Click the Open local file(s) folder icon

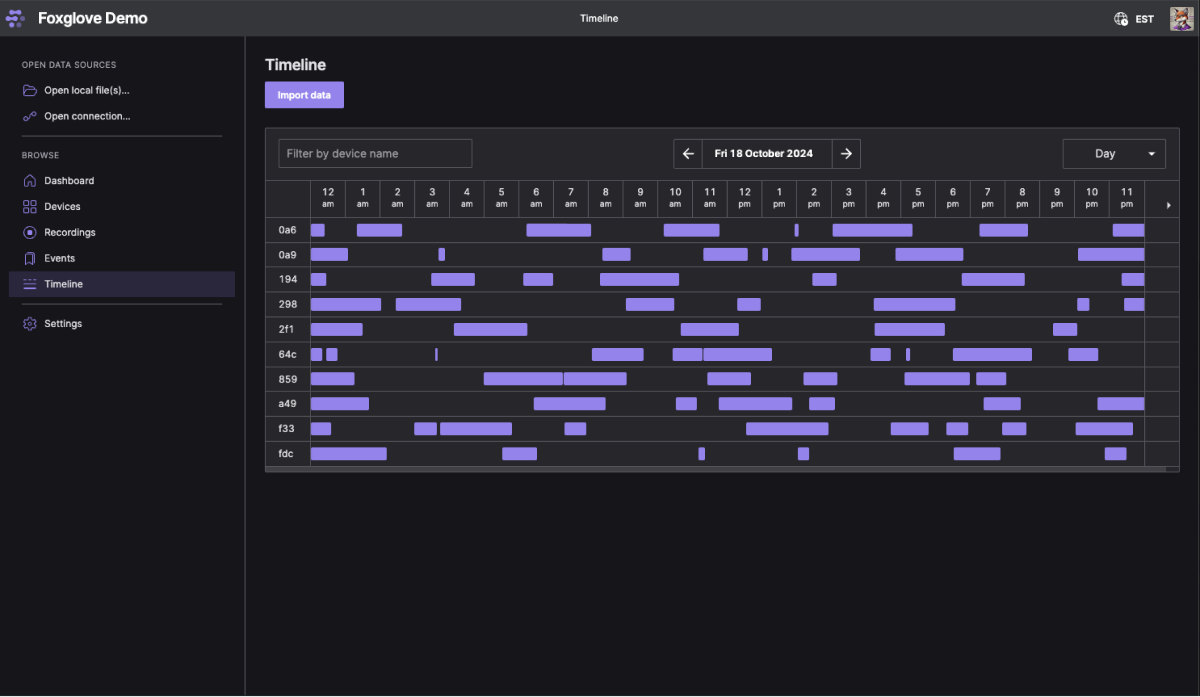30,91
